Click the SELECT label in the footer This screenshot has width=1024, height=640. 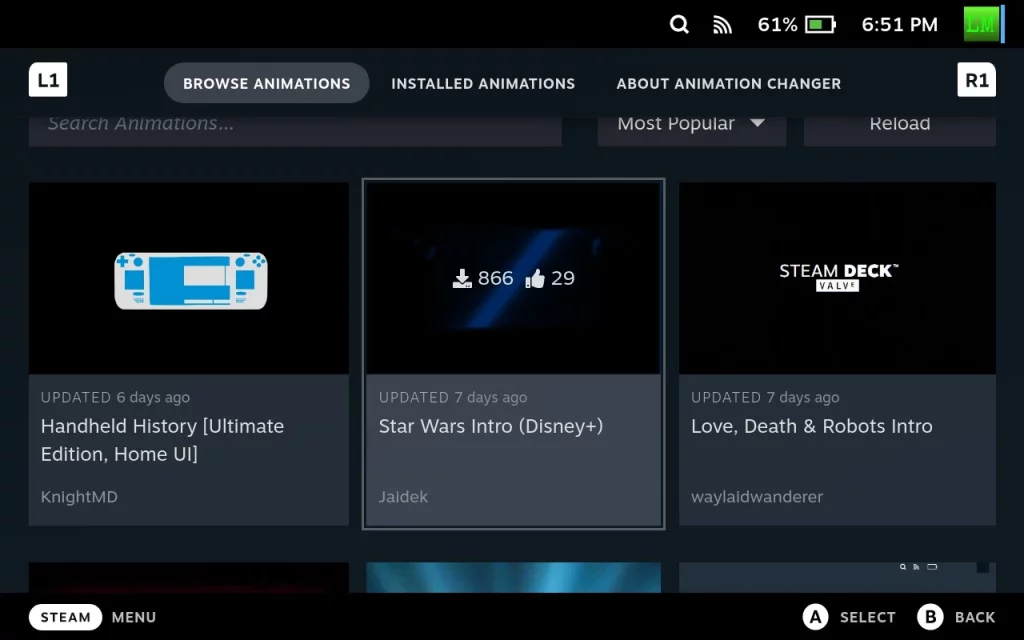(867, 617)
